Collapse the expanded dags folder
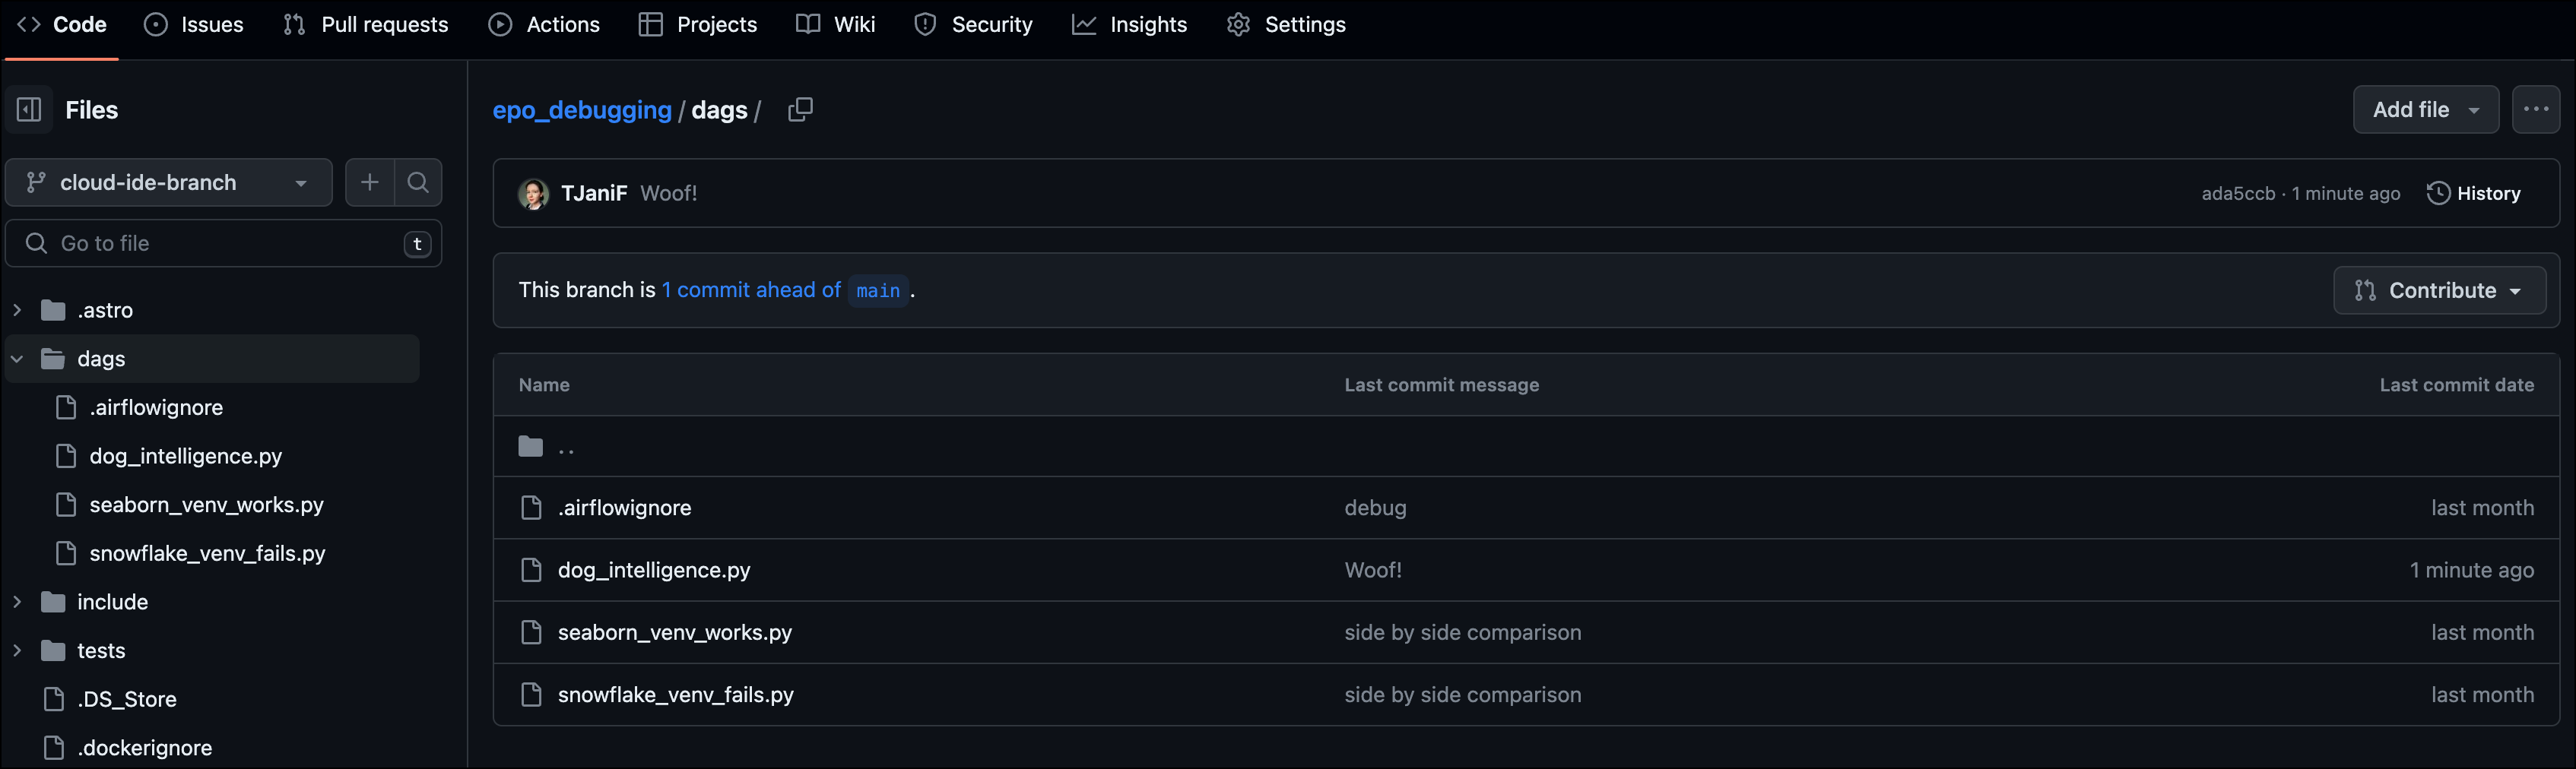 [x=16, y=358]
